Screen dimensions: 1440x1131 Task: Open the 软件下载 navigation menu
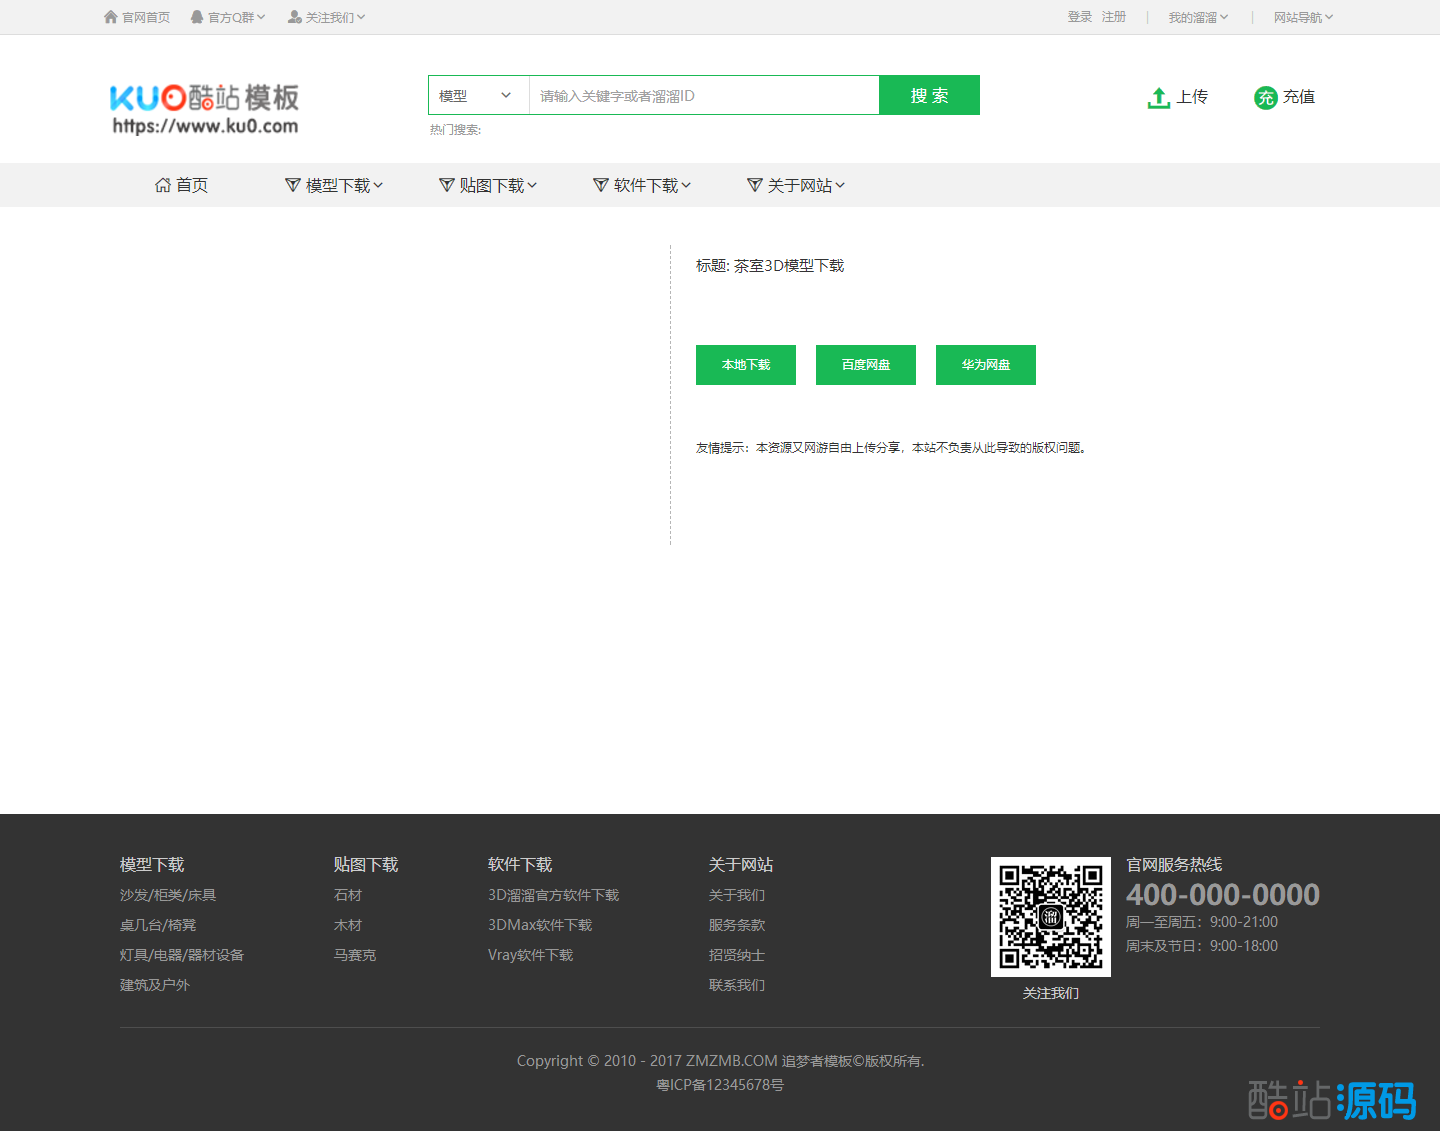644,185
